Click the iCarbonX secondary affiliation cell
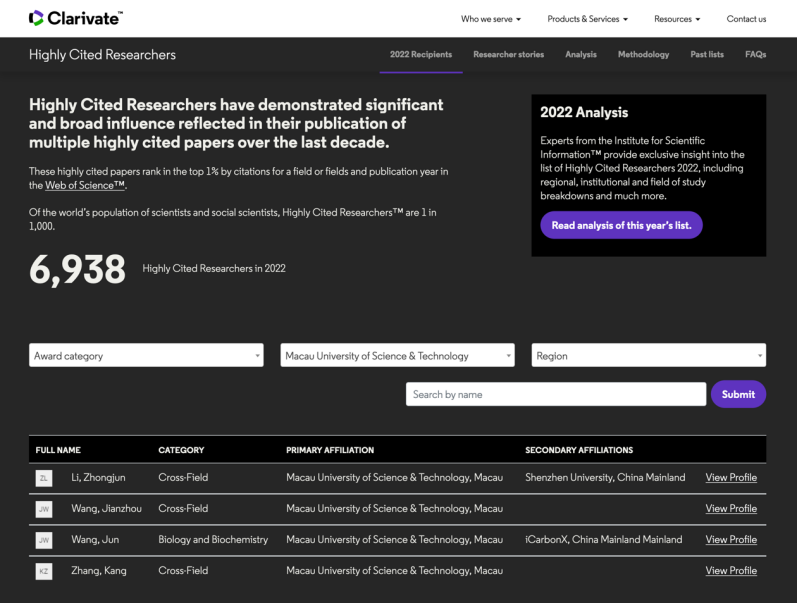 (x=603, y=539)
